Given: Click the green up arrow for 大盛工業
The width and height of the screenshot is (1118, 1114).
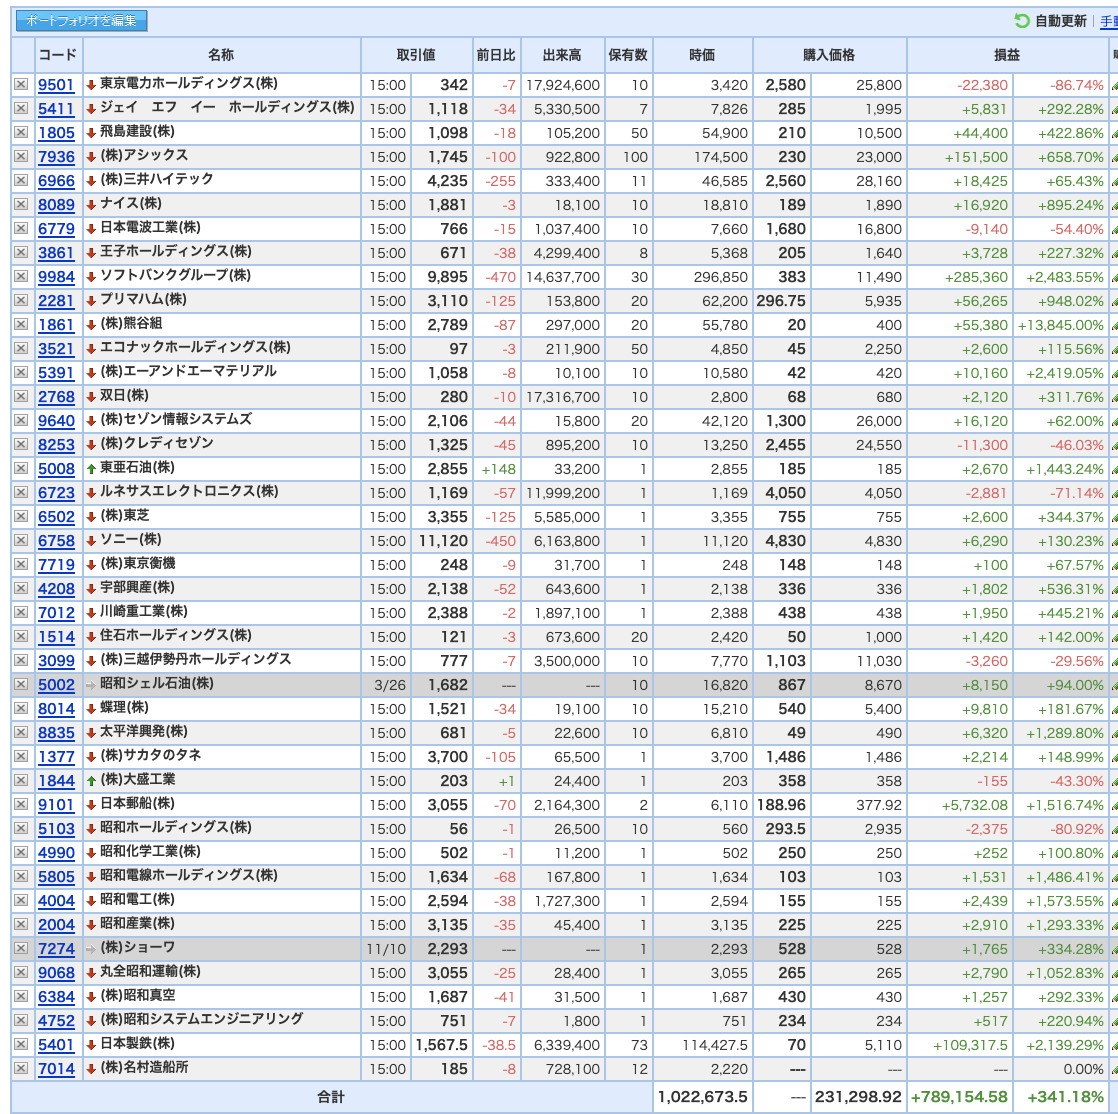Looking at the screenshot, I should click(91, 781).
